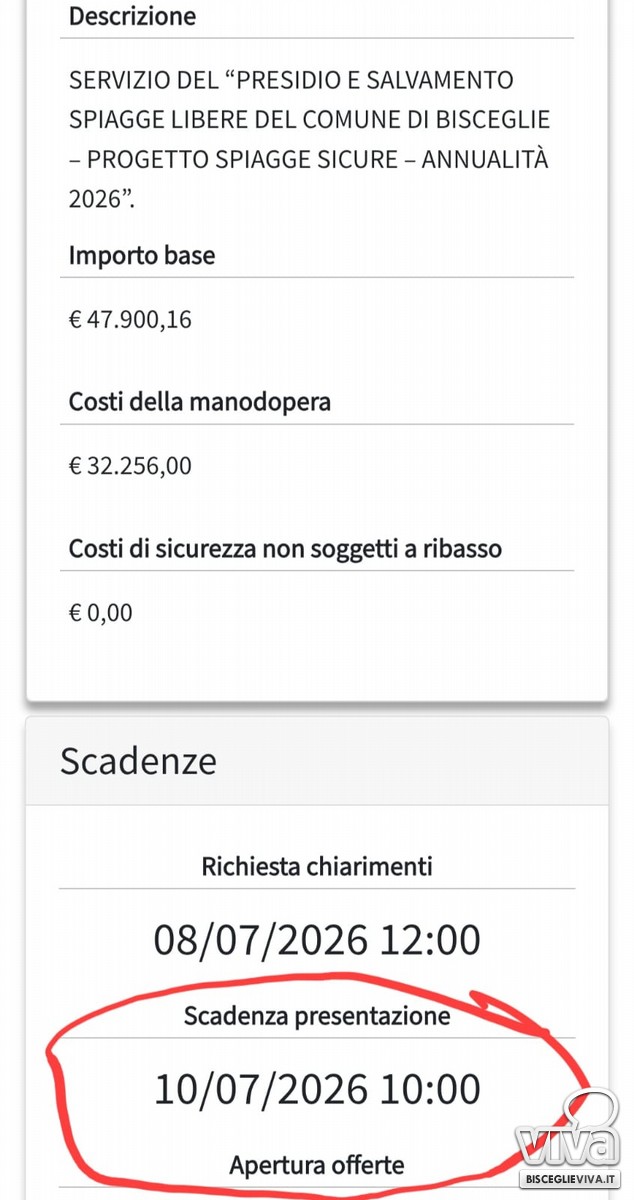Screen dimensions: 634x1200
Task: Select the Richiesta chiarimenti label
Action: 317,866
